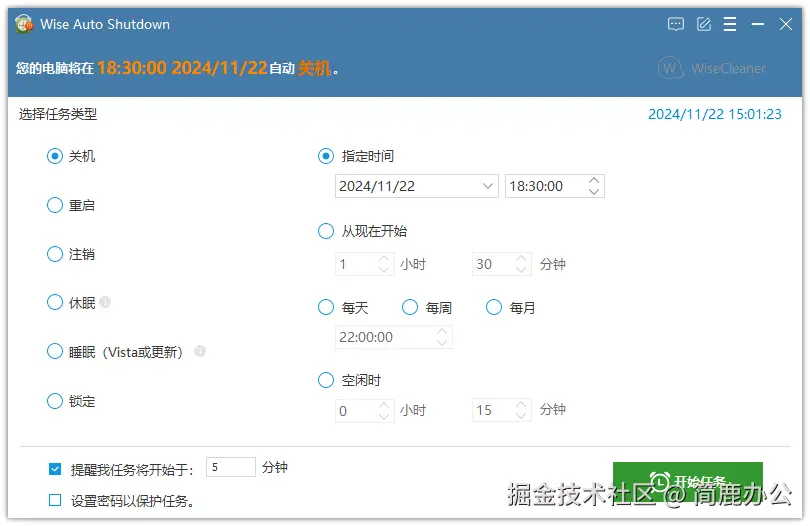This screenshot has height=526, width=810.
Task: Click the 开始任务 button
Action: point(688,482)
